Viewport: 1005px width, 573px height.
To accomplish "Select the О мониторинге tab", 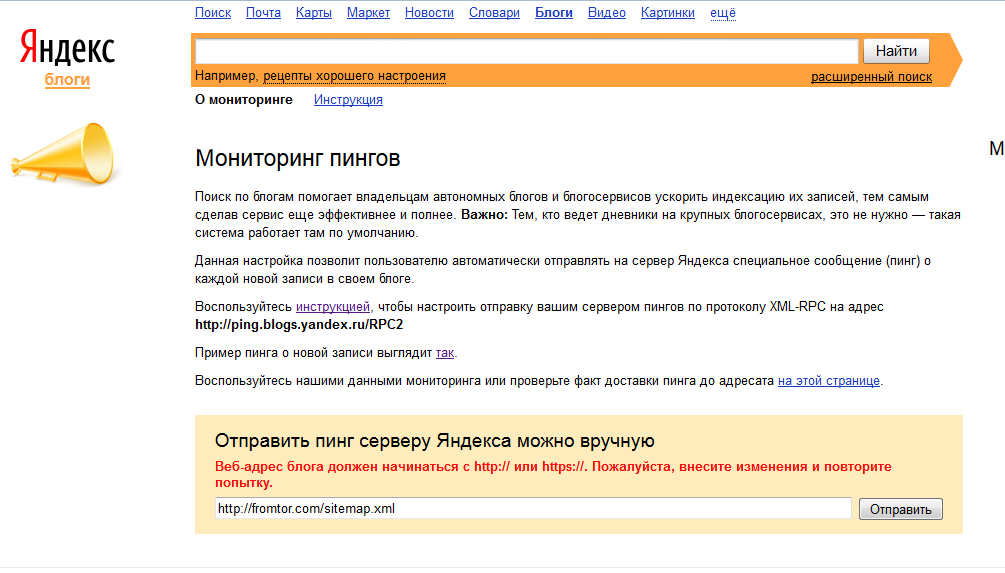I will [244, 99].
